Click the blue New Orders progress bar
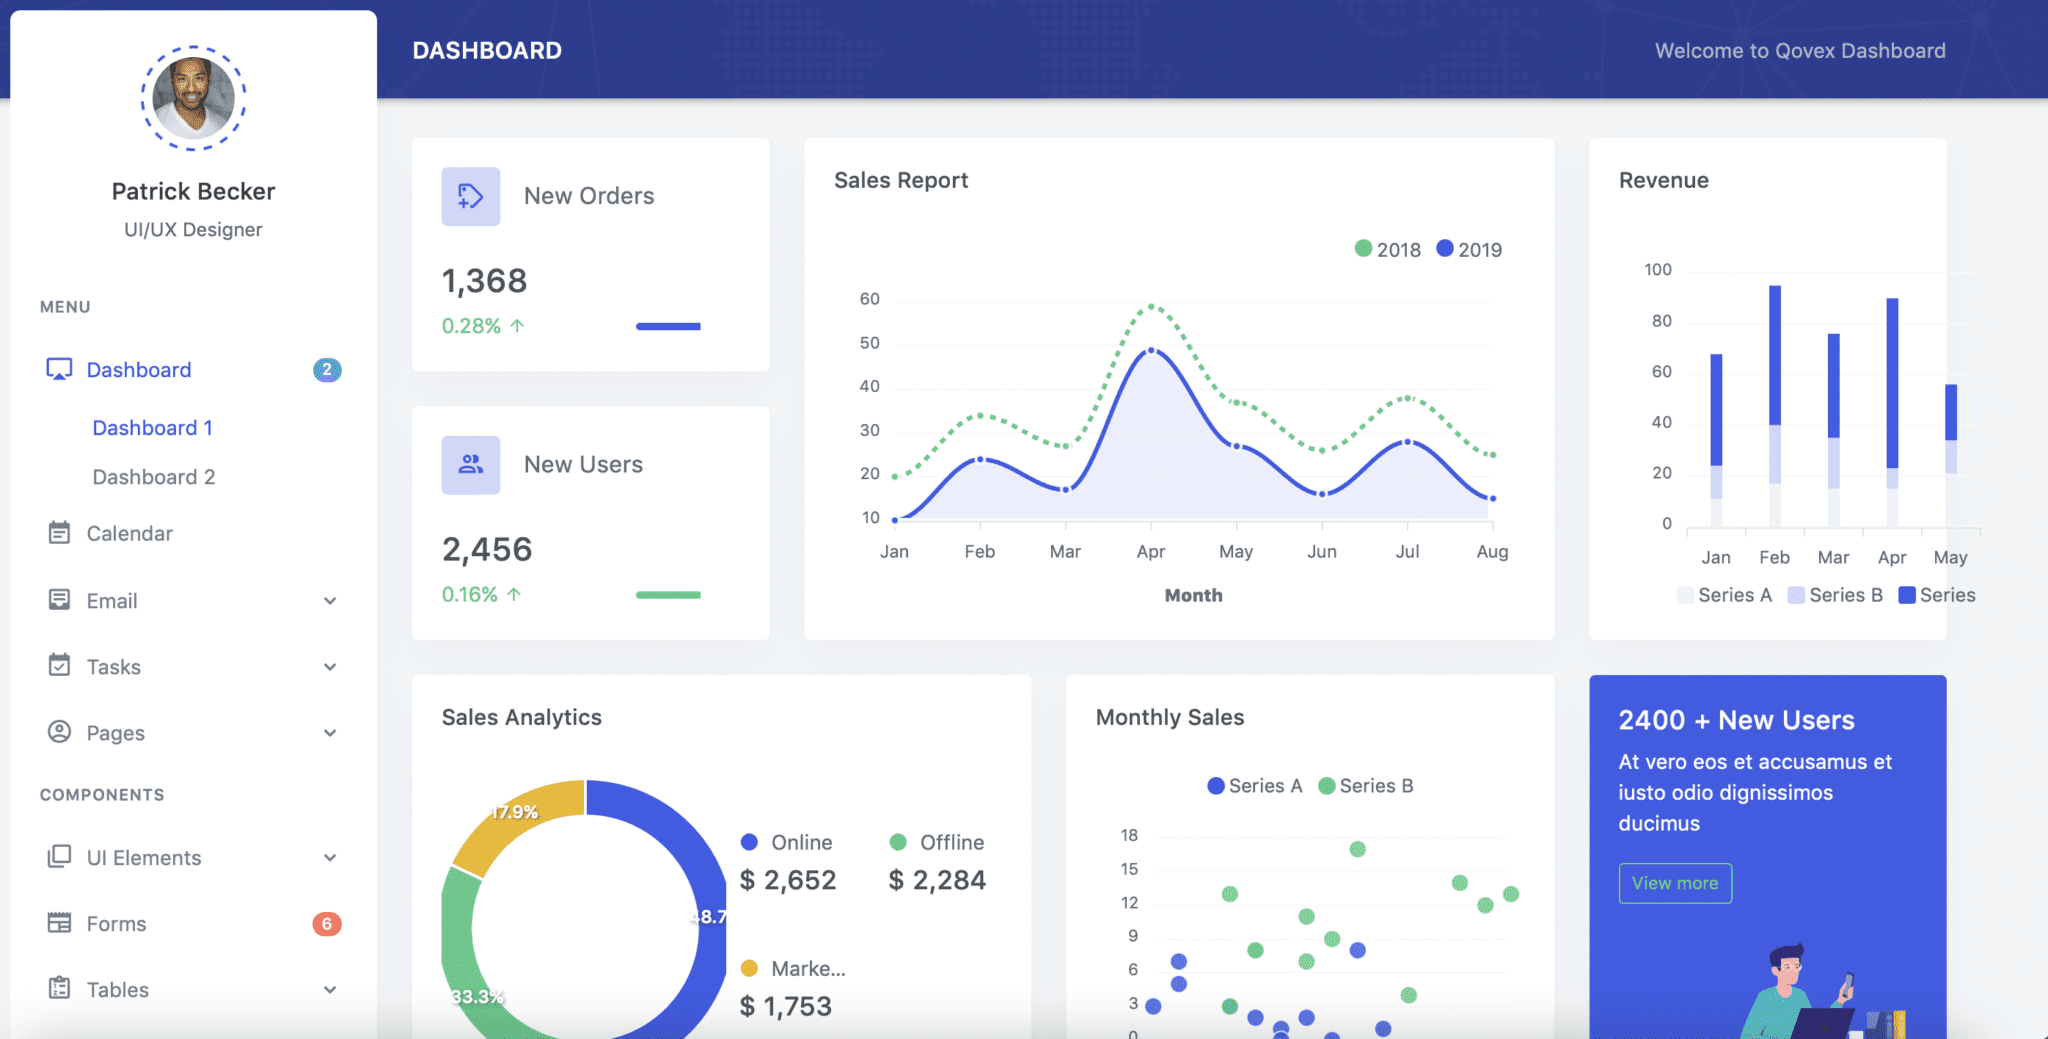This screenshot has height=1039, width=2048. (668, 326)
